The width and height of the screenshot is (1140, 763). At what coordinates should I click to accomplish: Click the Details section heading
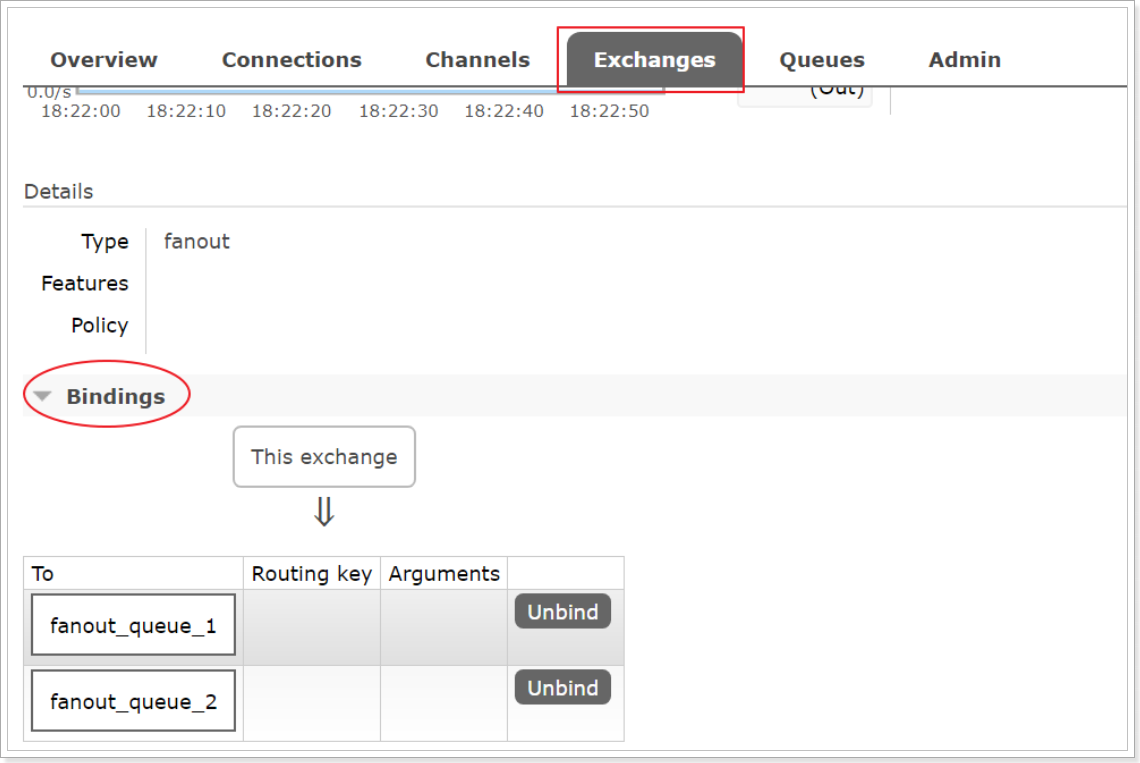[58, 191]
